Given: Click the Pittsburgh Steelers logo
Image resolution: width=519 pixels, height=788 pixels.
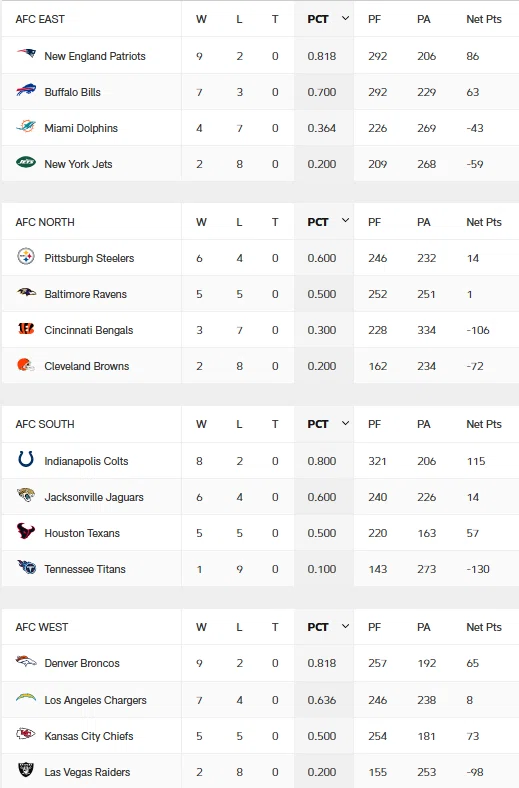Looking at the screenshot, I should (26, 257).
